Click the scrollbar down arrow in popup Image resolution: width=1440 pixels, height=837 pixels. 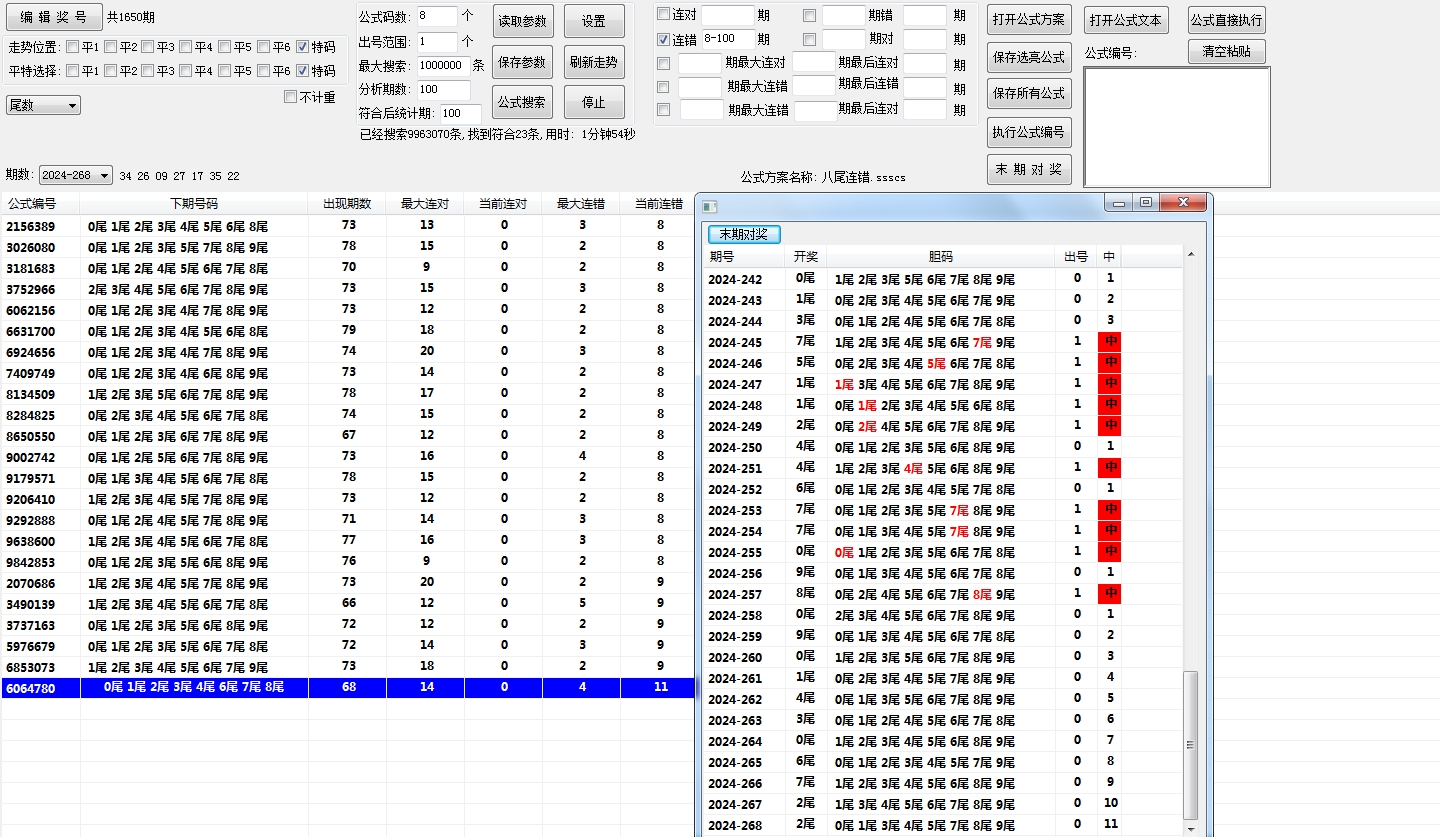tap(1190, 828)
